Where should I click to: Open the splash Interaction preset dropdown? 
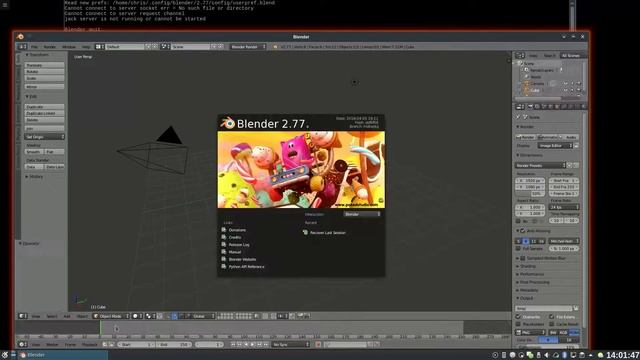(x=362, y=214)
